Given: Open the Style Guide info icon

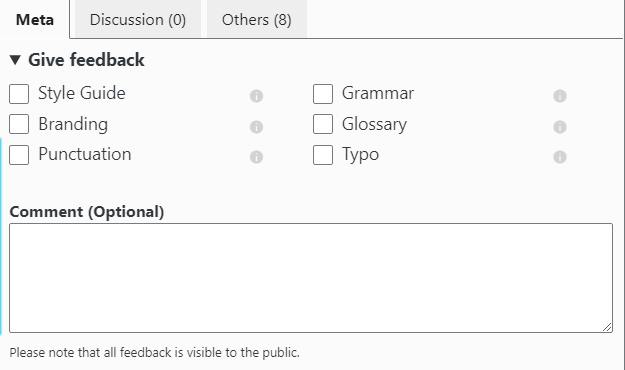Looking at the screenshot, I should pyautogui.click(x=256, y=96).
